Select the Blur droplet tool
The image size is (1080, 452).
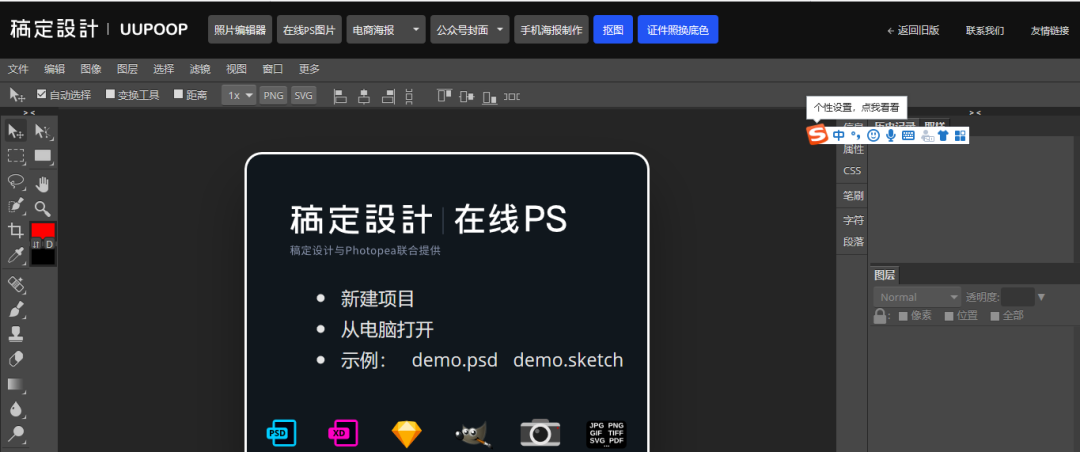click(x=16, y=409)
